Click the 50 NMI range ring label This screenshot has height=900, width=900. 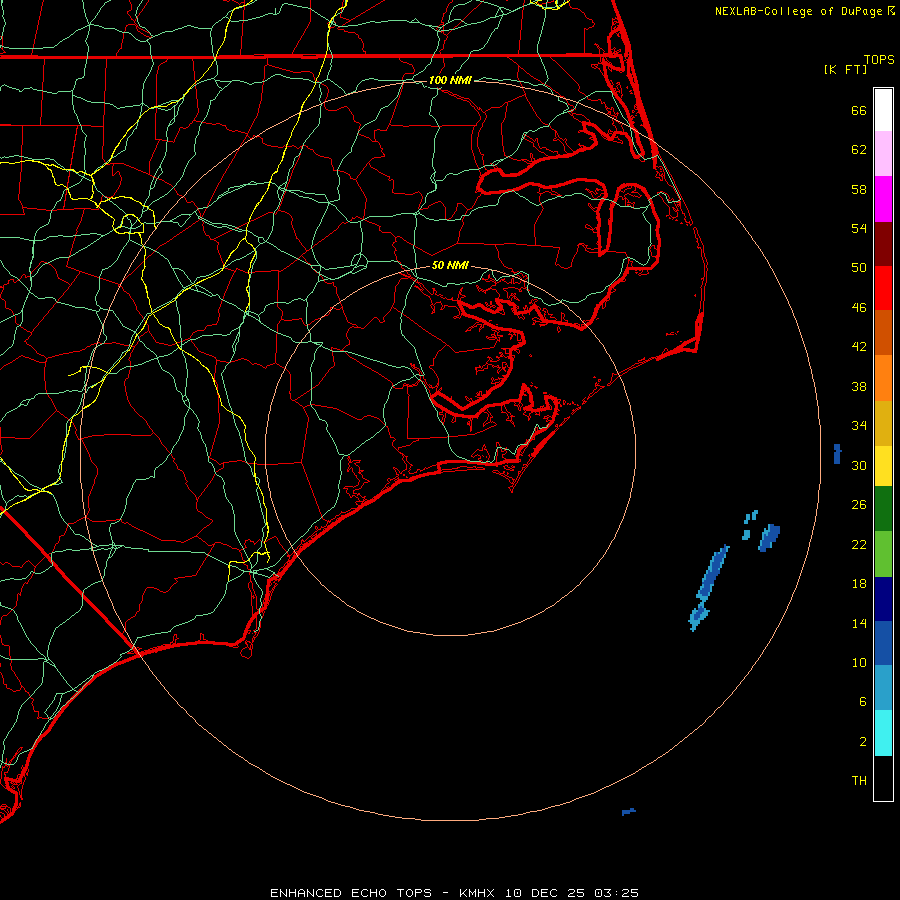pyautogui.click(x=450, y=265)
